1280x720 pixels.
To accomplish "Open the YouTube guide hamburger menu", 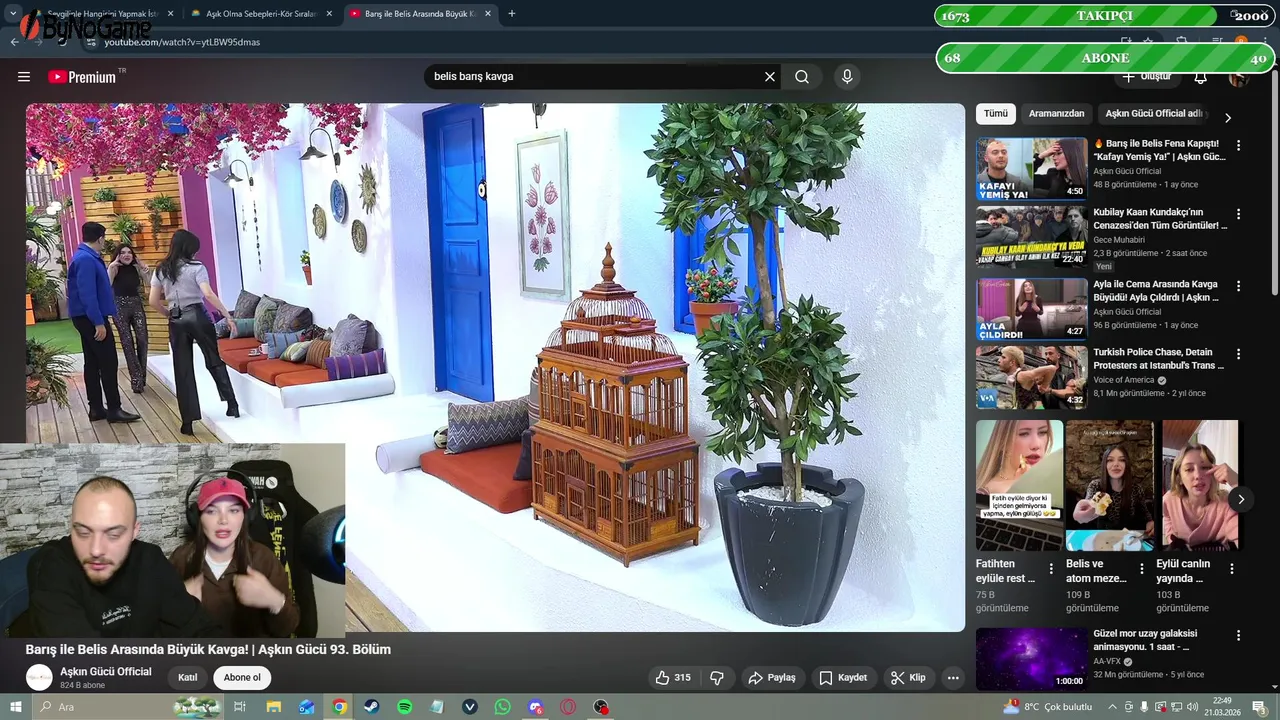I will tap(24, 77).
